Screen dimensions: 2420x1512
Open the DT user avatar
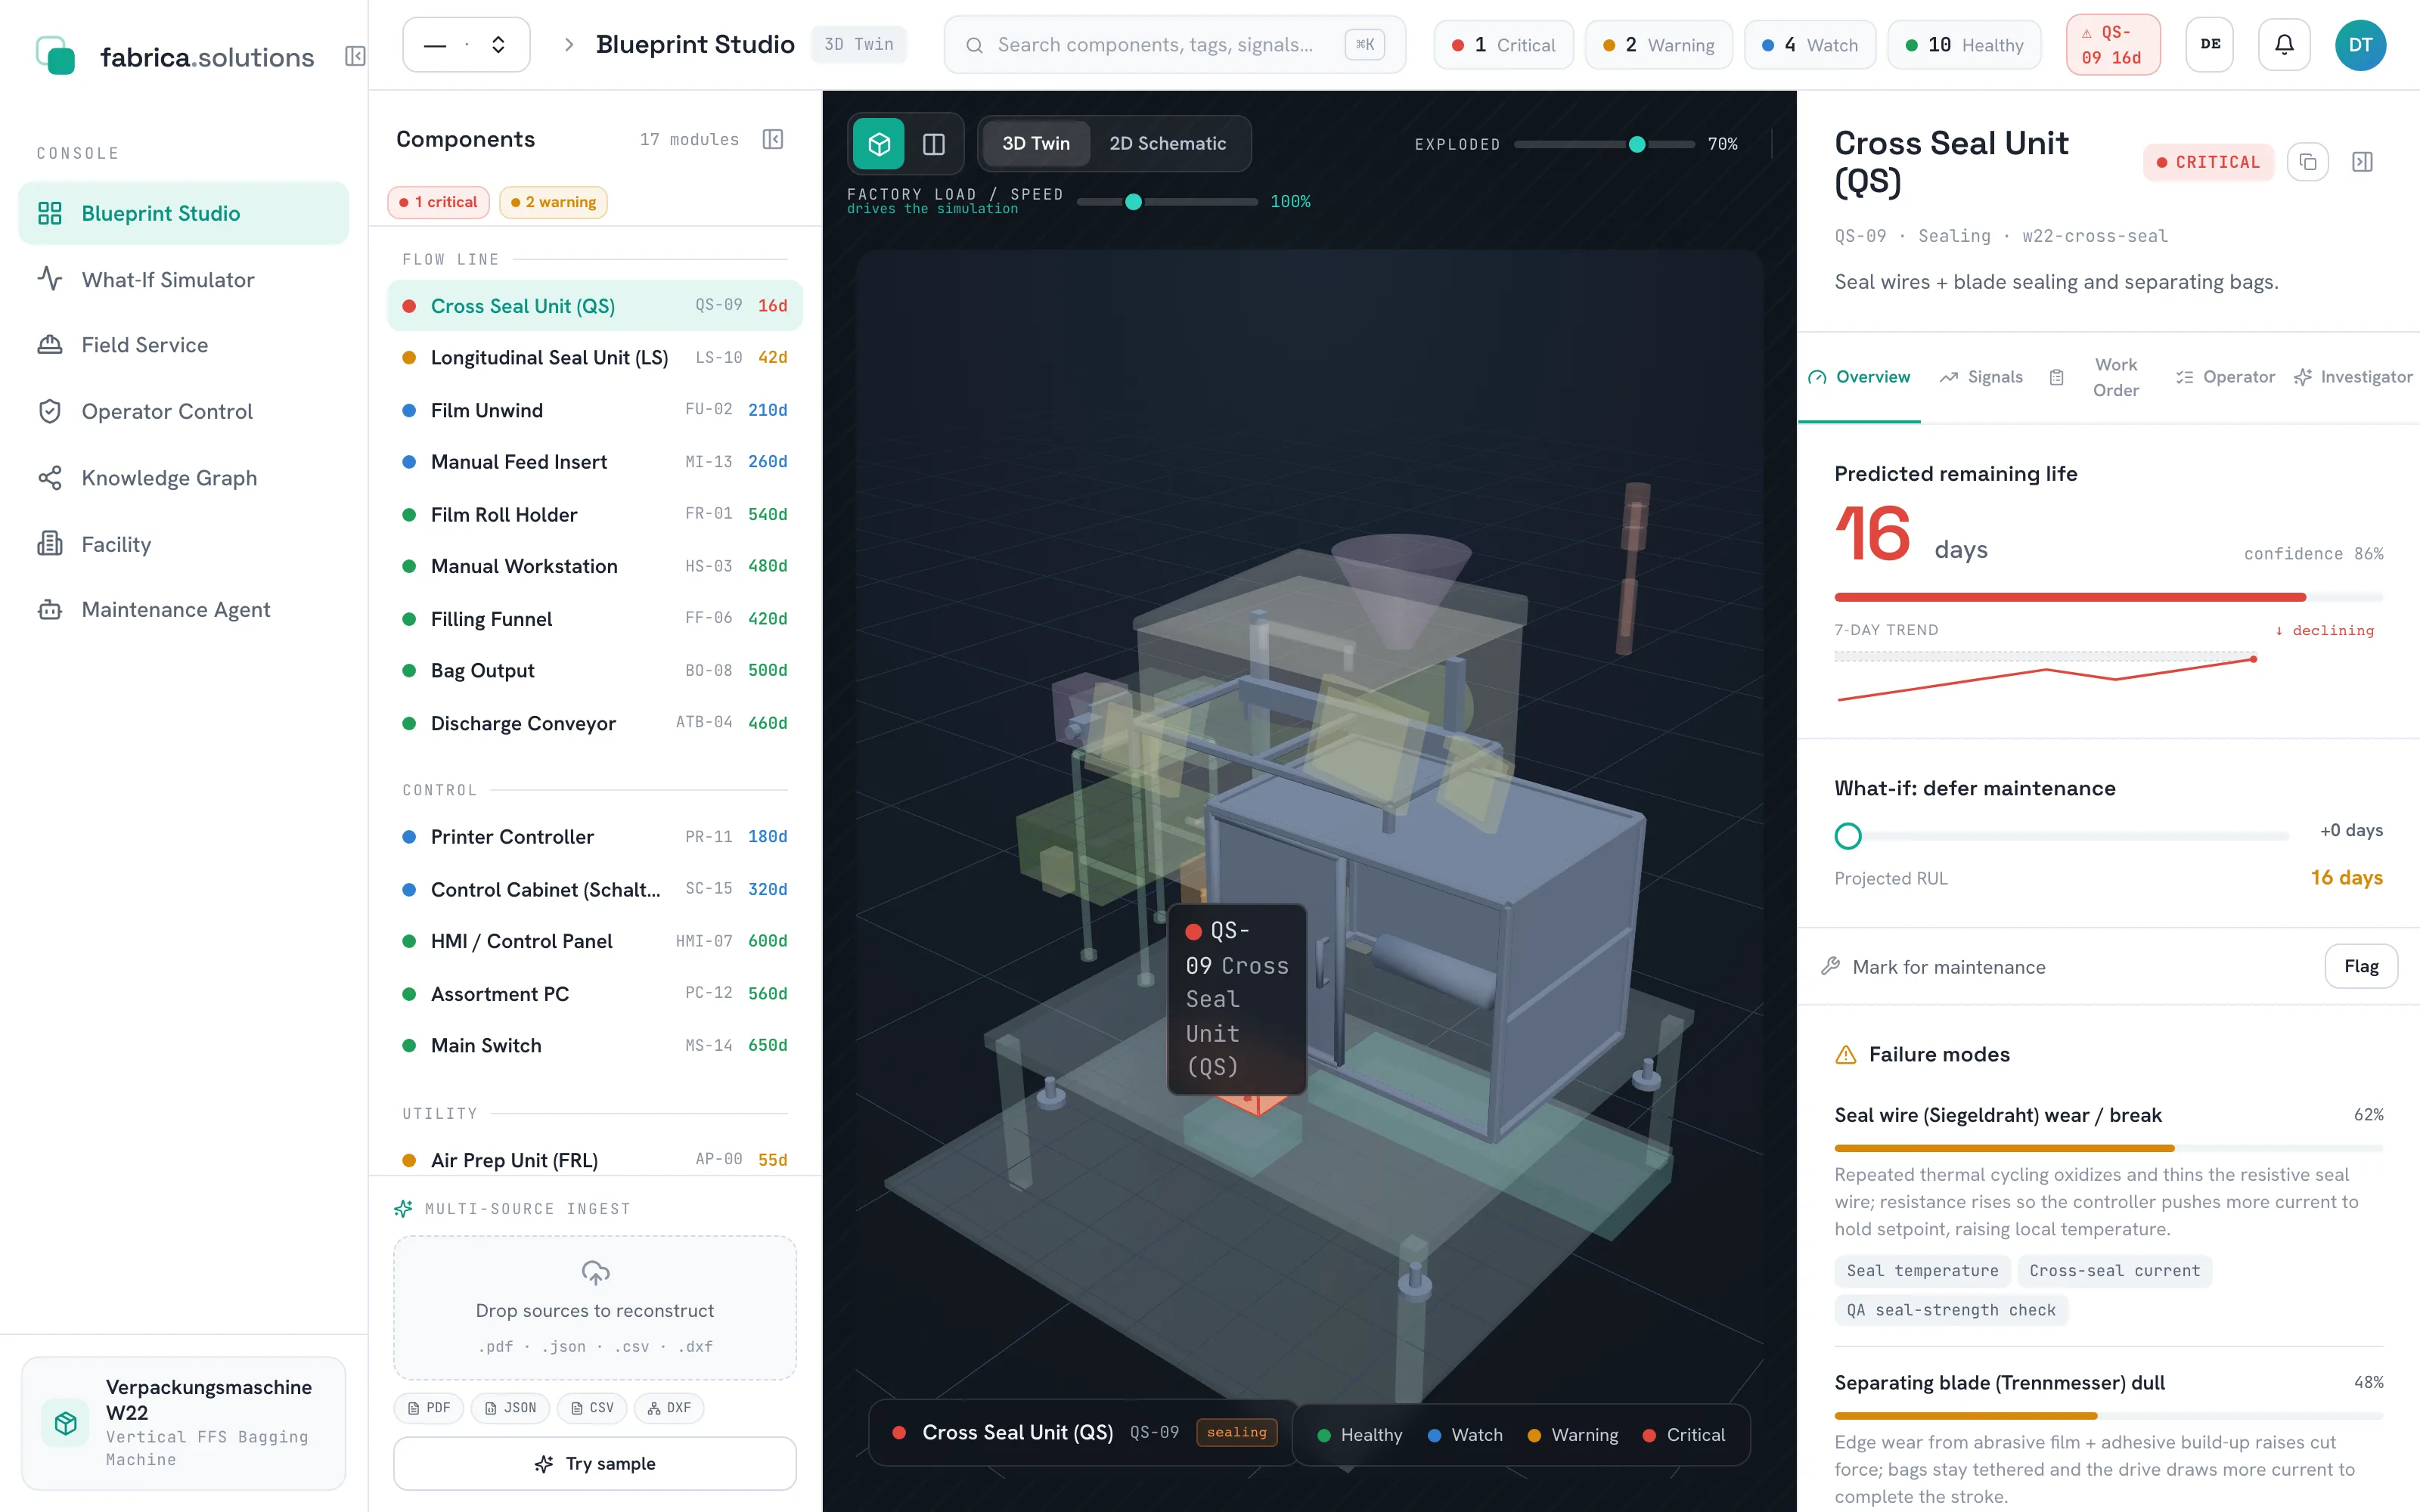[2360, 45]
